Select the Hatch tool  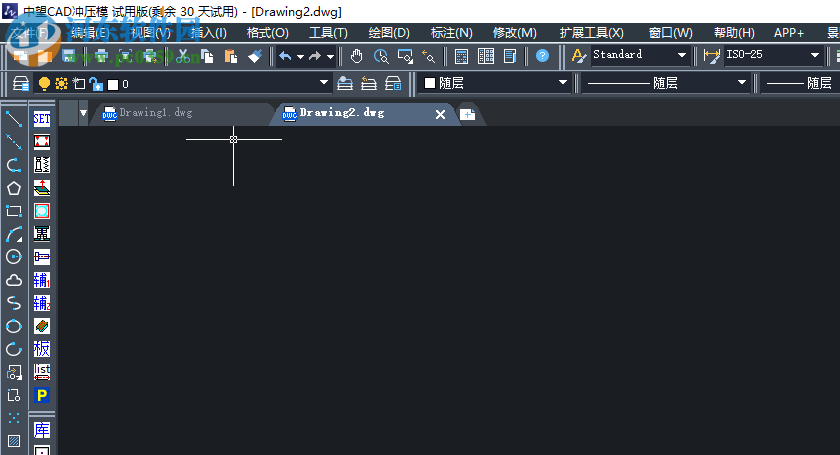(x=14, y=441)
